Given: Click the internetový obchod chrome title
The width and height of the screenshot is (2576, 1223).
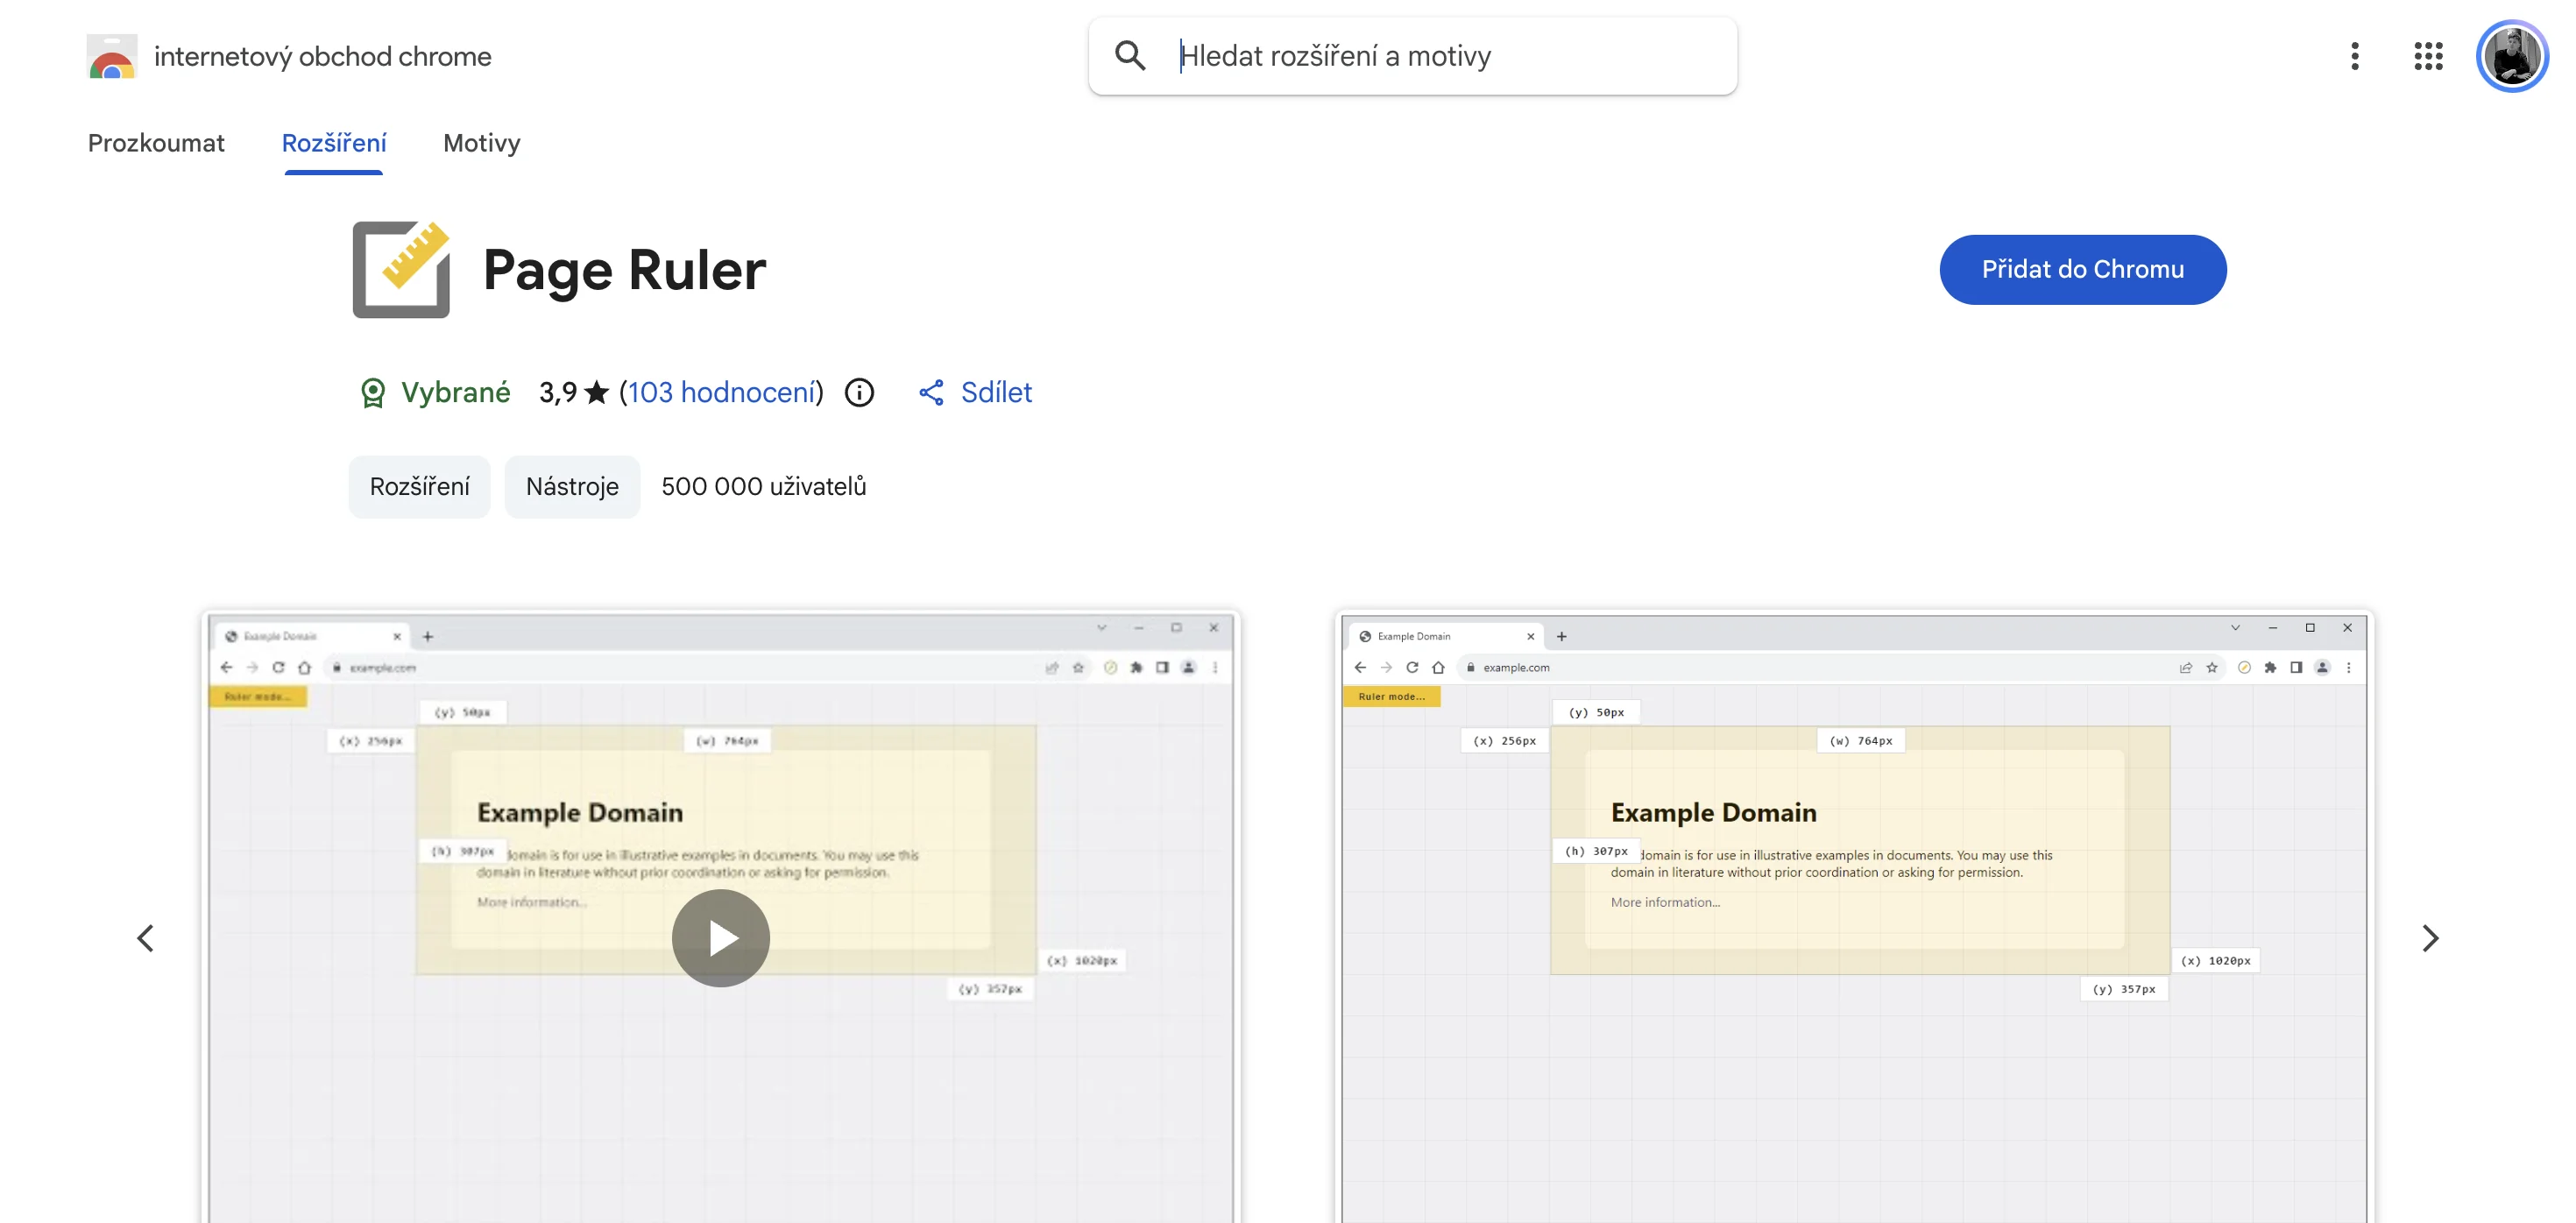Looking at the screenshot, I should [322, 57].
